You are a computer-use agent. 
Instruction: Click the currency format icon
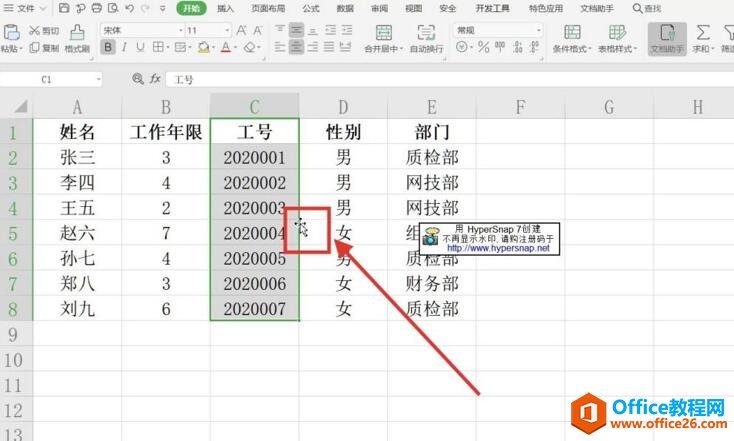(x=462, y=47)
